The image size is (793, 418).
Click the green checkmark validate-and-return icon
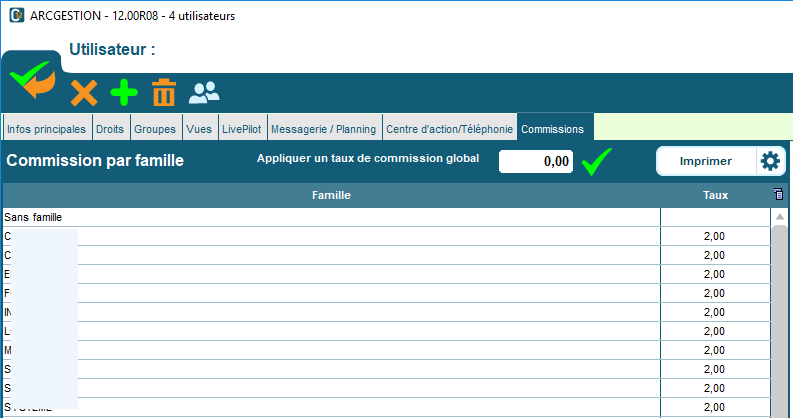(32, 79)
